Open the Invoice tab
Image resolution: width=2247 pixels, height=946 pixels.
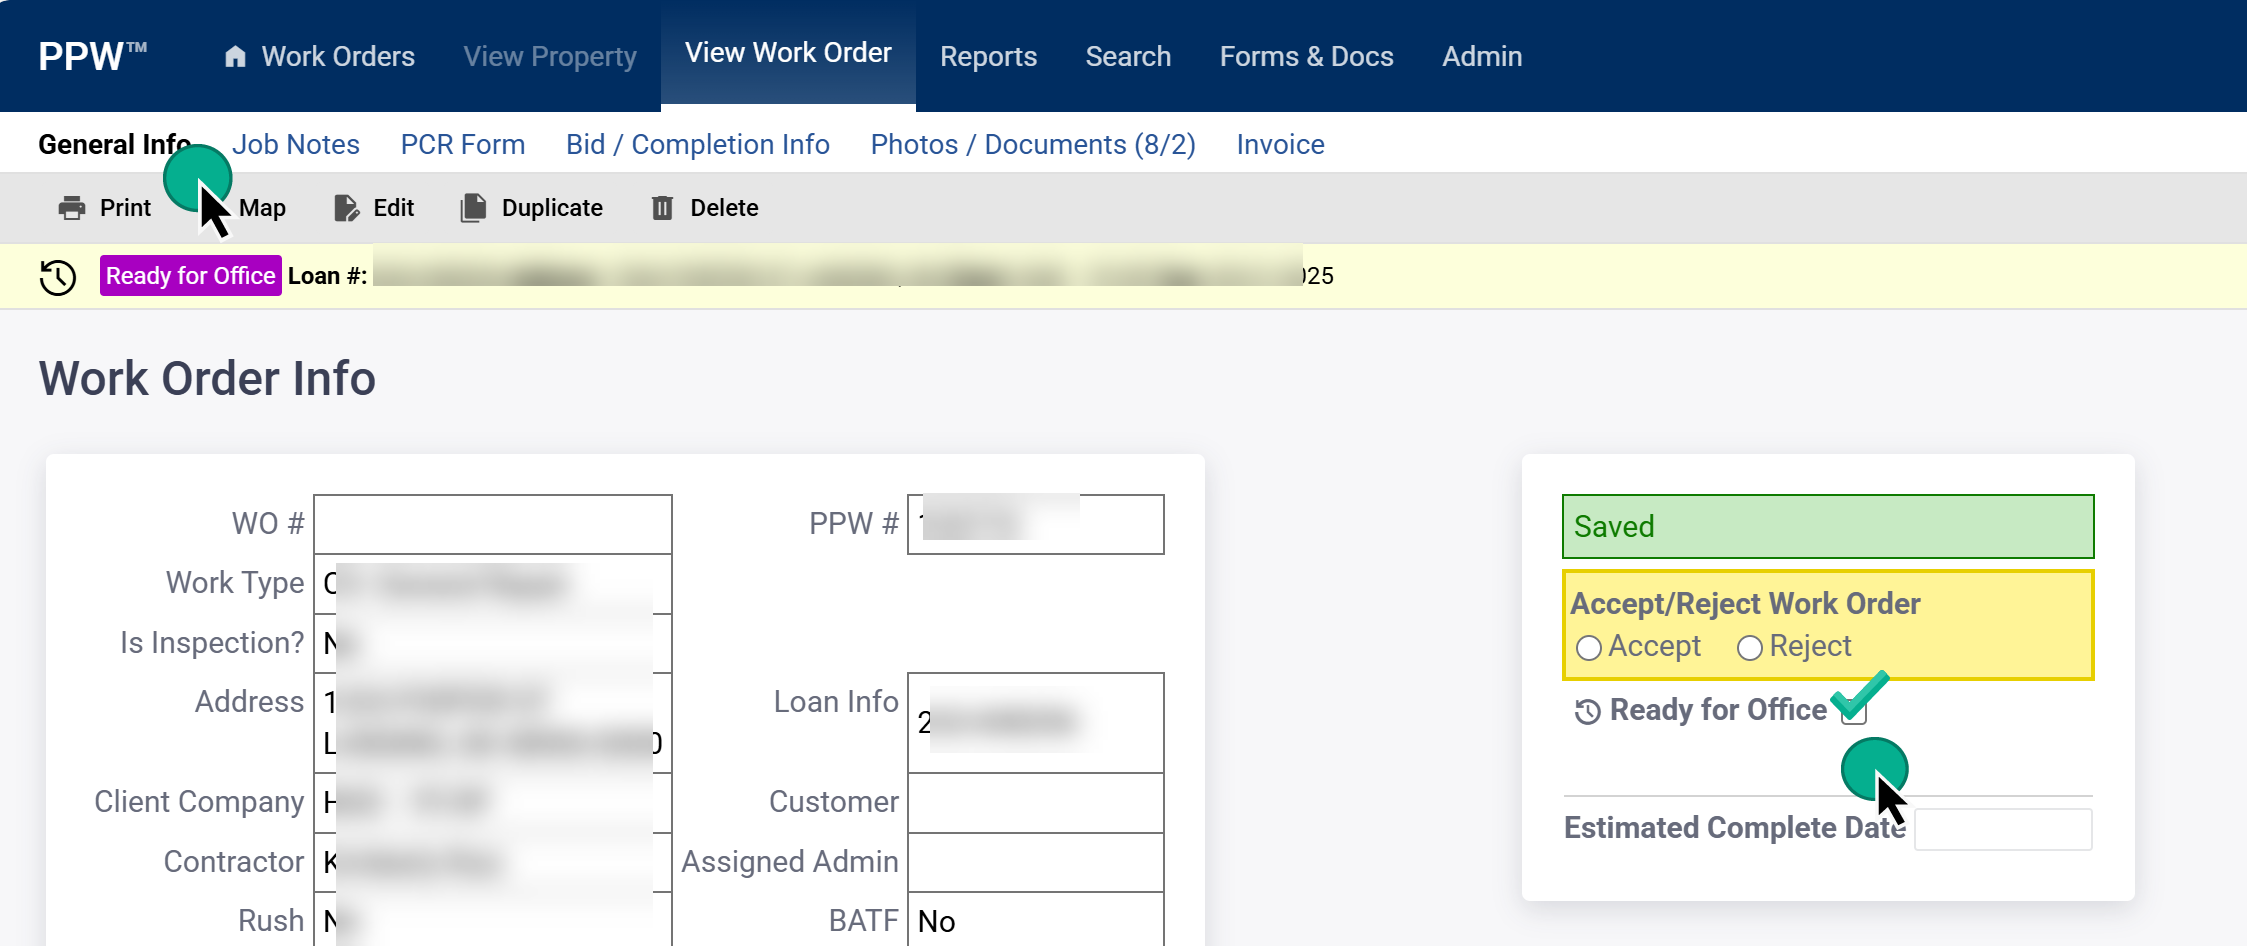click(1280, 144)
